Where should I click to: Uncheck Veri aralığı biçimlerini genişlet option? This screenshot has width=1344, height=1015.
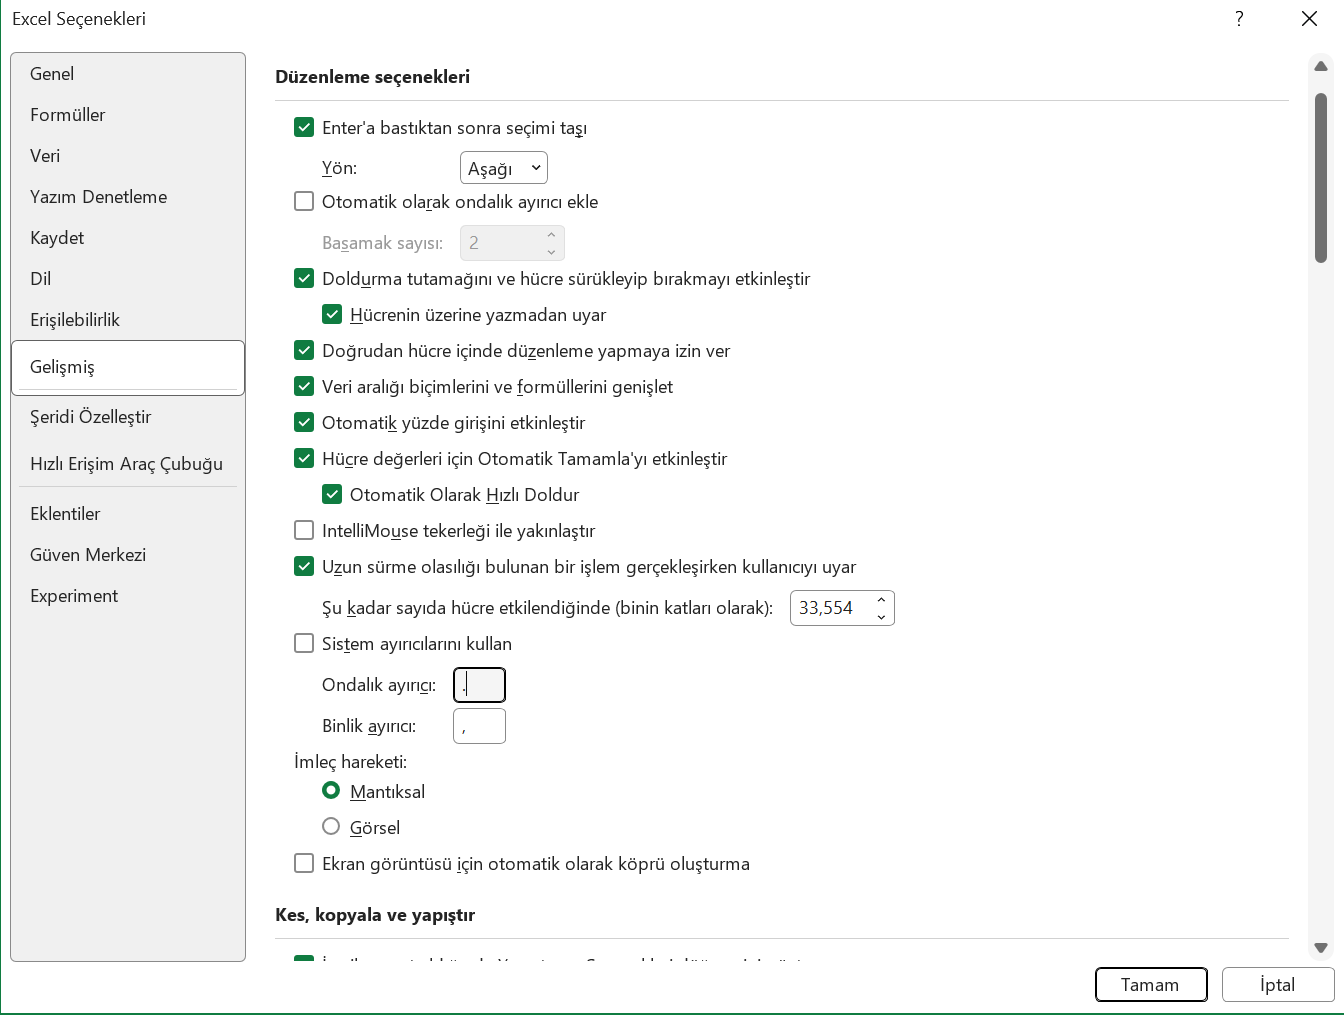click(x=304, y=386)
